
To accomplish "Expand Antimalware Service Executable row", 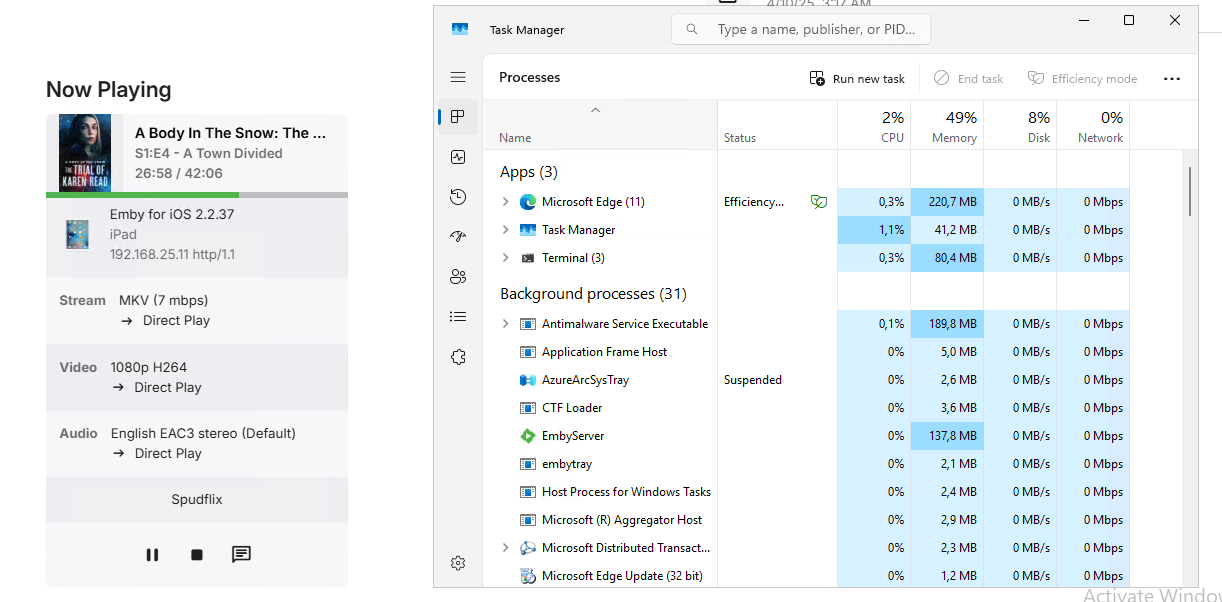I will 505,324.
